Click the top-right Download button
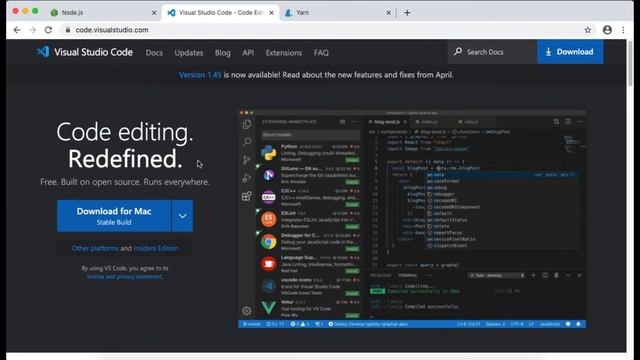Viewport: 640px width, 360px height. pos(570,52)
